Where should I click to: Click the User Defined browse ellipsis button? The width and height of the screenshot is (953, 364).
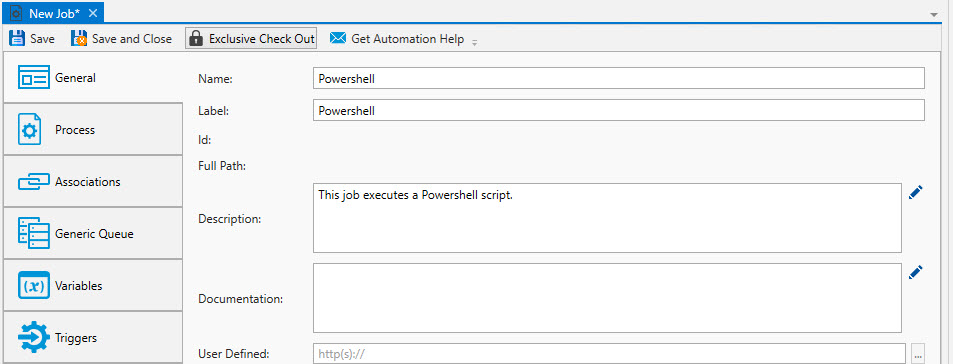[918, 354]
